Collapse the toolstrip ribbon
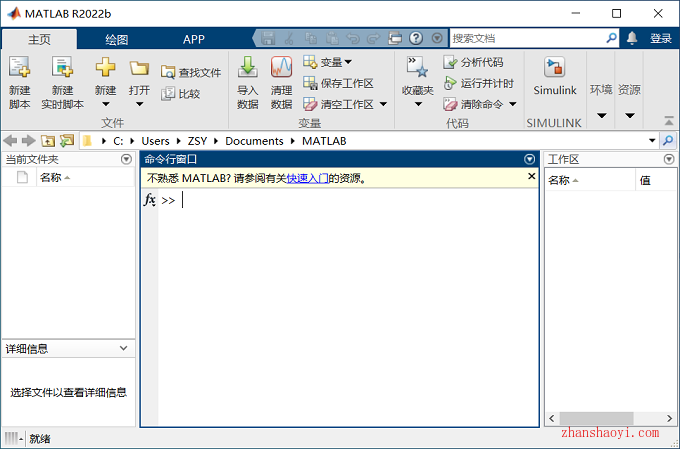 pyautogui.click(x=669, y=121)
